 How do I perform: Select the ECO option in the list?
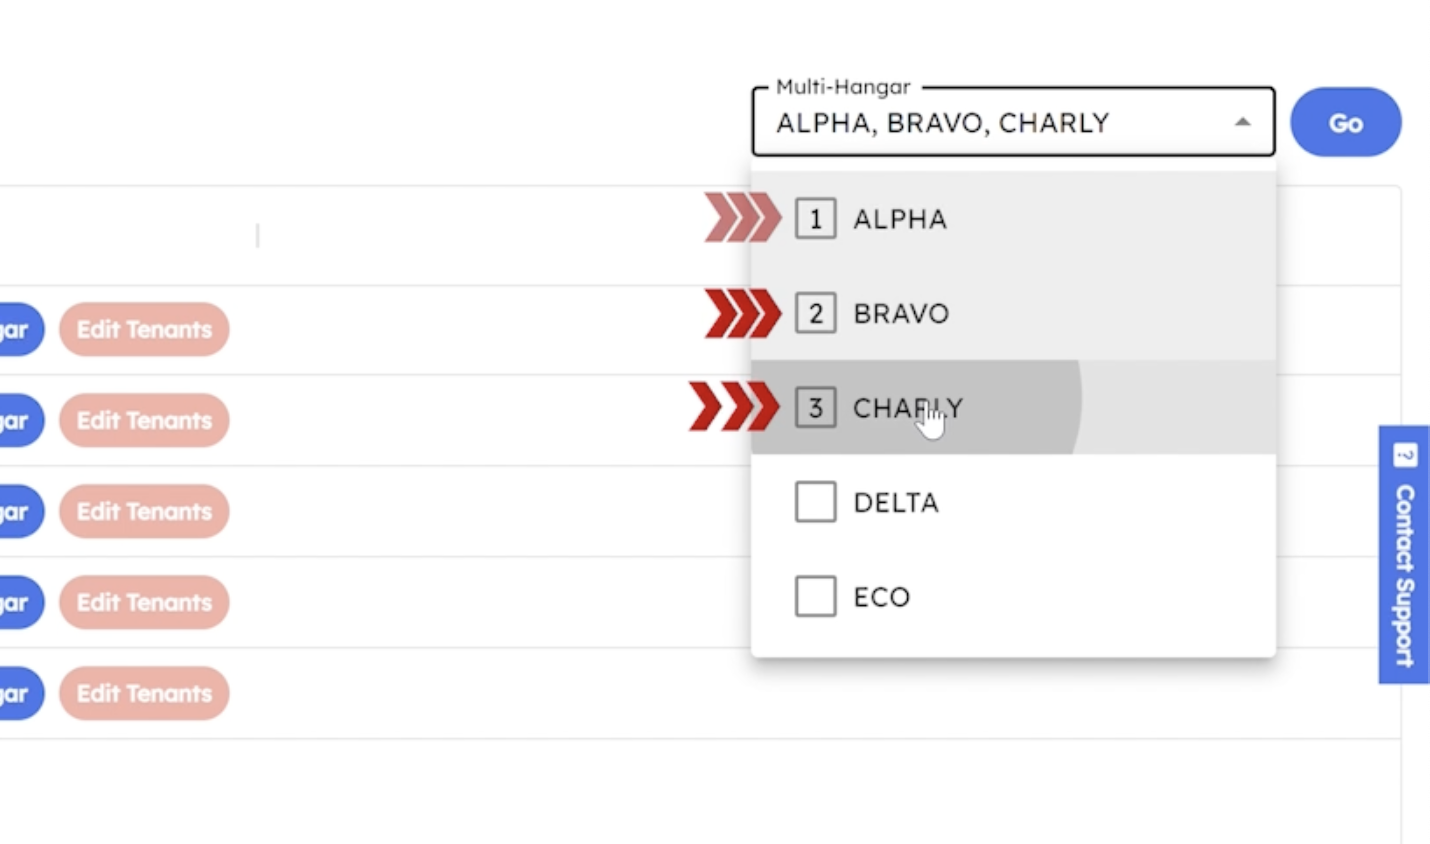click(x=881, y=597)
